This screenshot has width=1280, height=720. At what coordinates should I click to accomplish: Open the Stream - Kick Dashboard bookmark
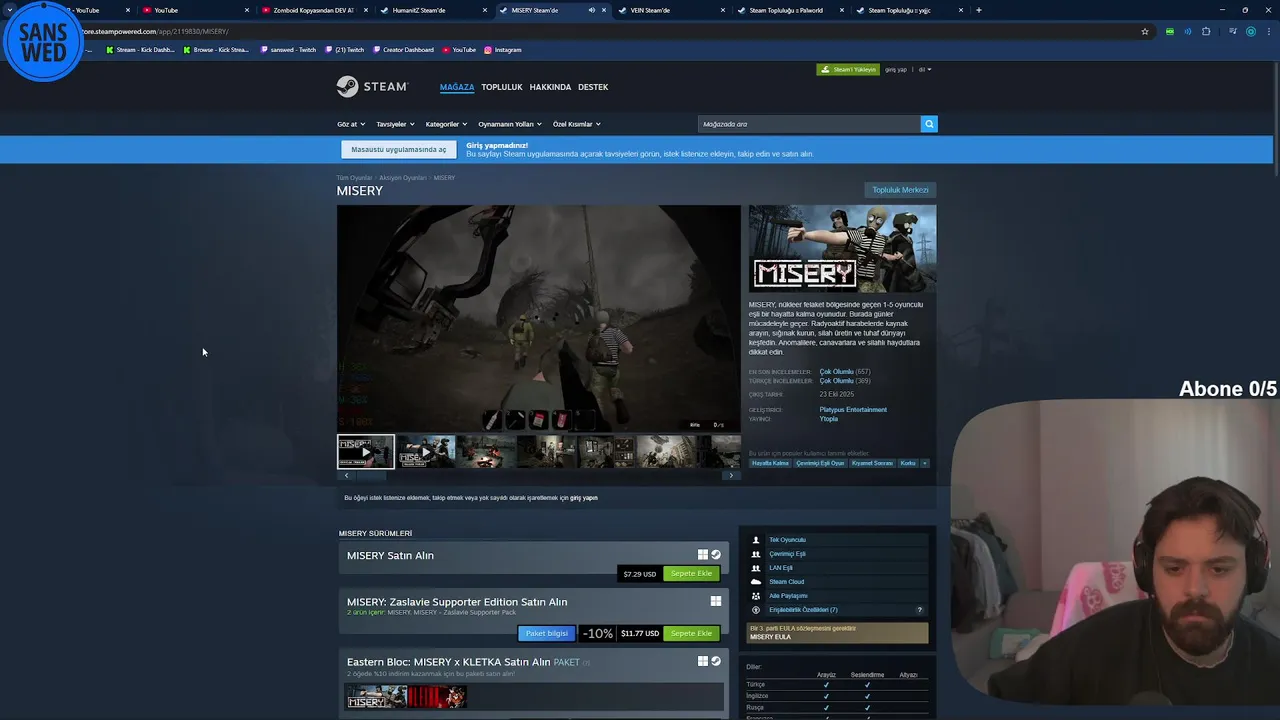(x=140, y=49)
